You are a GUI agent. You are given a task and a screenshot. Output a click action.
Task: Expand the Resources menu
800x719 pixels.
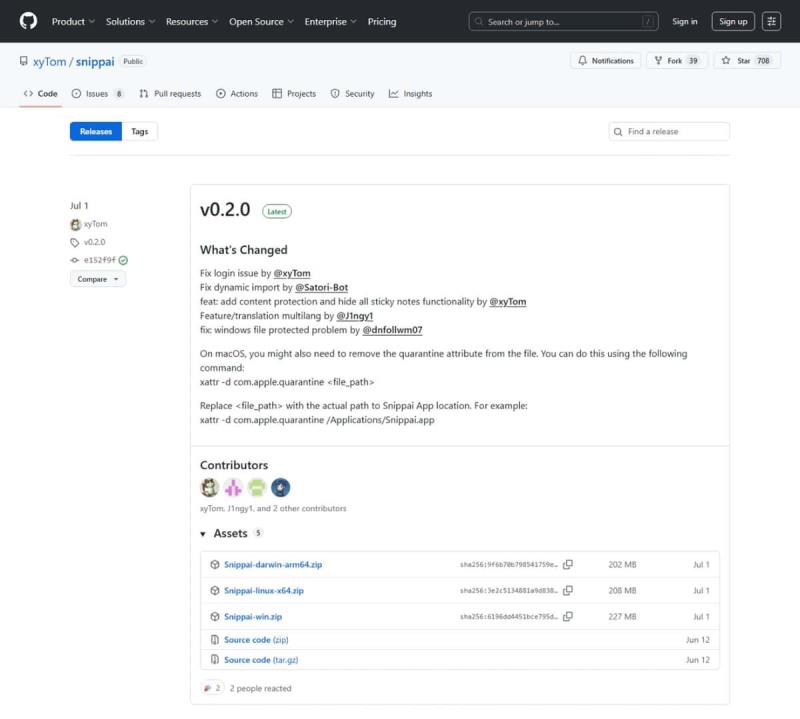point(192,21)
